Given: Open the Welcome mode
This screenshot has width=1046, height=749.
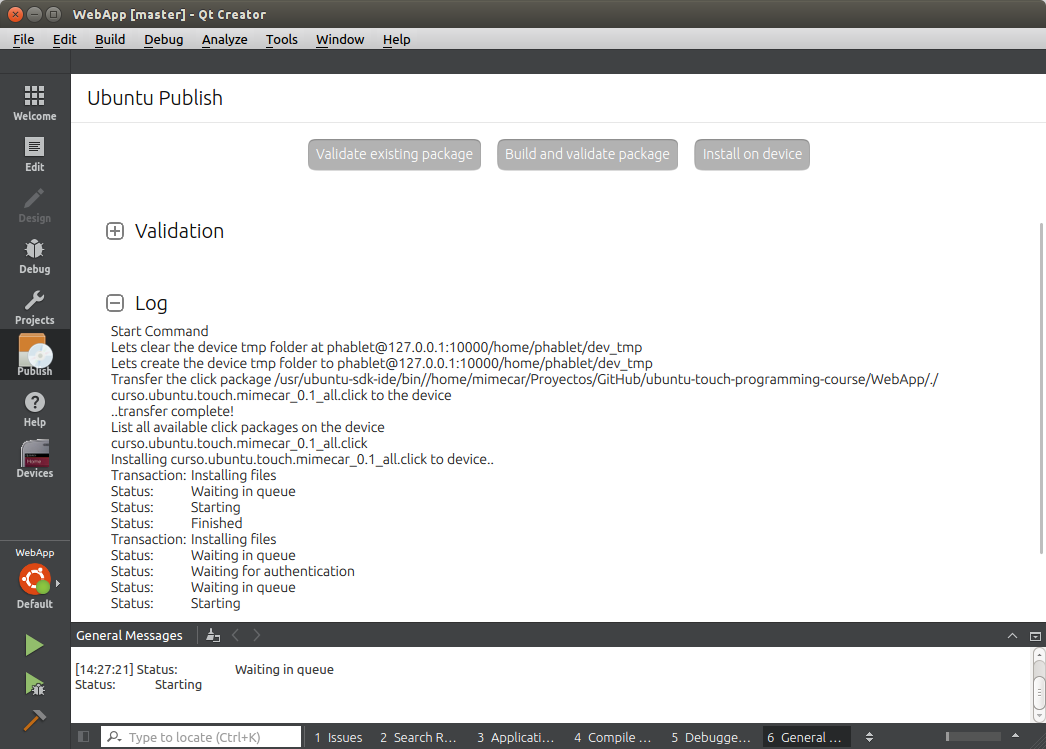Looking at the screenshot, I should [x=35, y=103].
